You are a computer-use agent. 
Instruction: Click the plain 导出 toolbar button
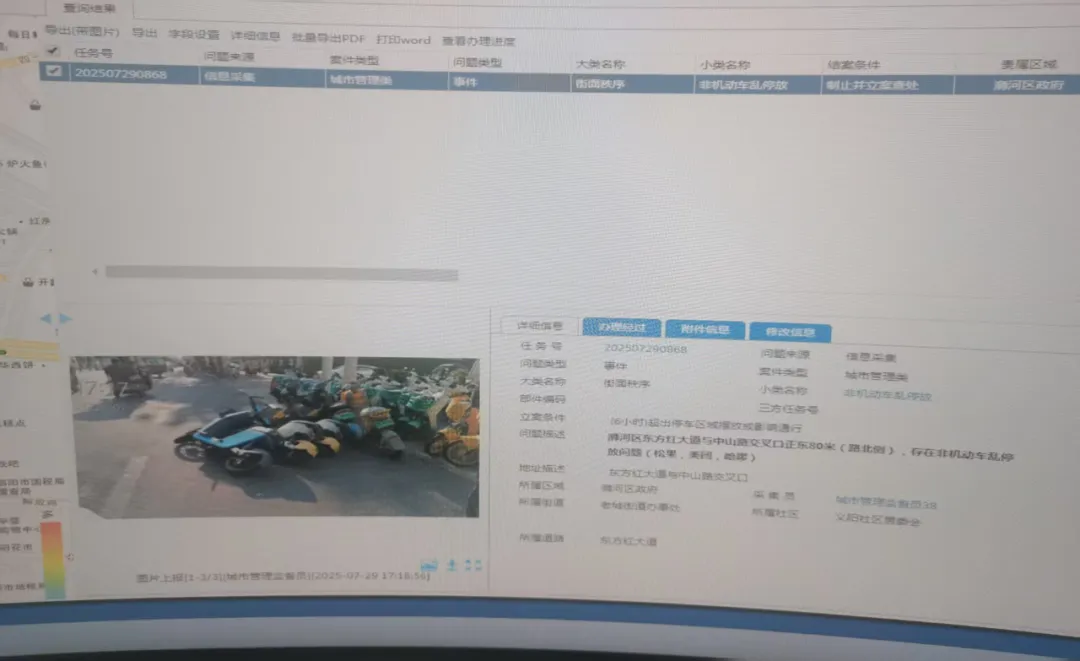tap(145, 32)
